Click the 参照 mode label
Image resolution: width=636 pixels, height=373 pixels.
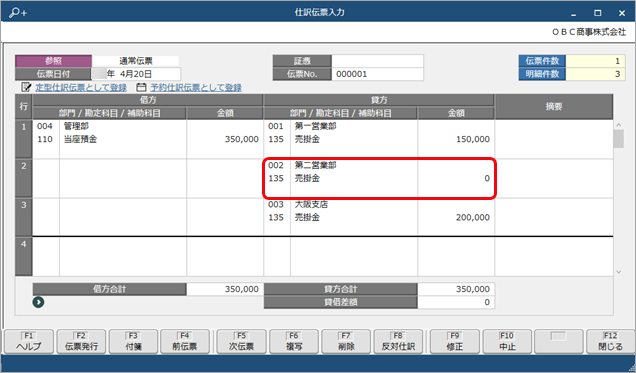coord(53,61)
